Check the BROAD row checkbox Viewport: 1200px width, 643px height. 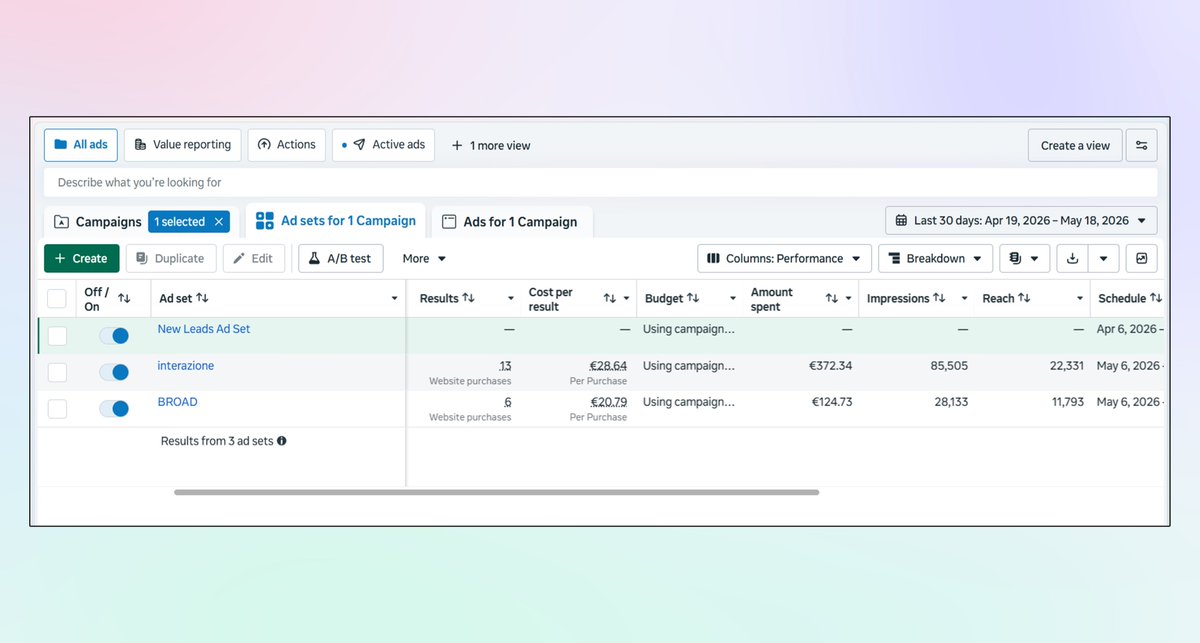click(x=57, y=408)
